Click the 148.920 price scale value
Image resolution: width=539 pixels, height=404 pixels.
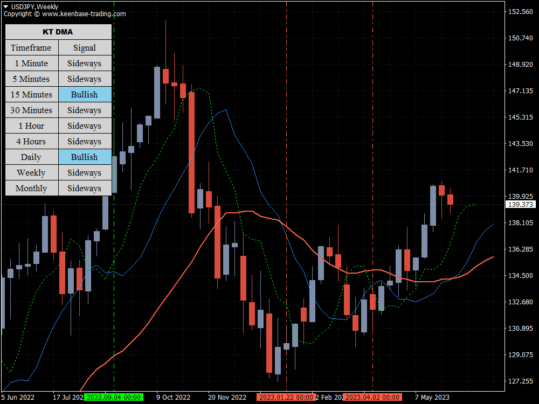[520, 64]
